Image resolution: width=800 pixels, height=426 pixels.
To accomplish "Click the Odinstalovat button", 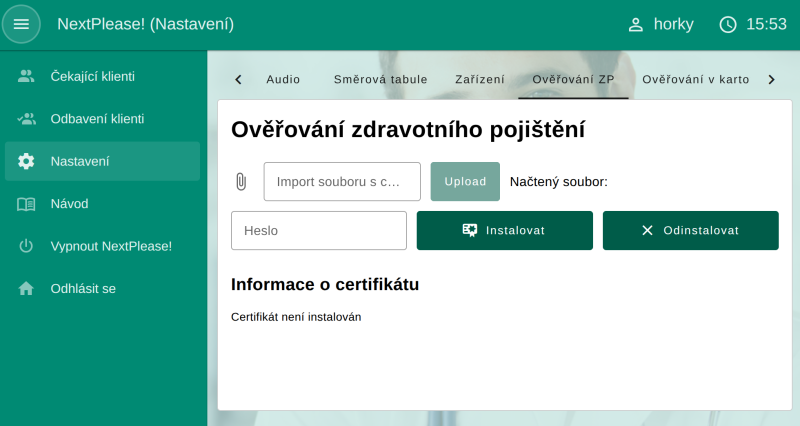I will click(690, 230).
